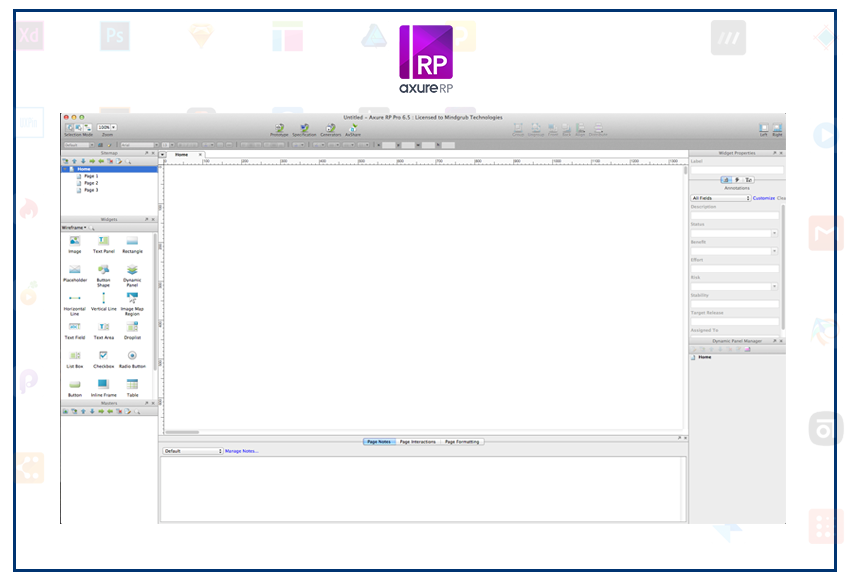Image resolution: width=850 pixels, height=580 pixels.
Task: Toggle the Left panel visibility
Action: [763, 130]
